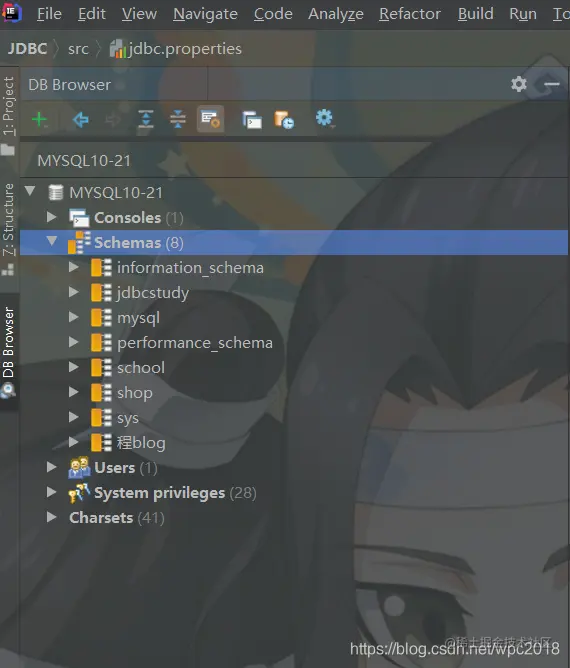
Task: Expand the sys schema
Action: click(74, 417)
